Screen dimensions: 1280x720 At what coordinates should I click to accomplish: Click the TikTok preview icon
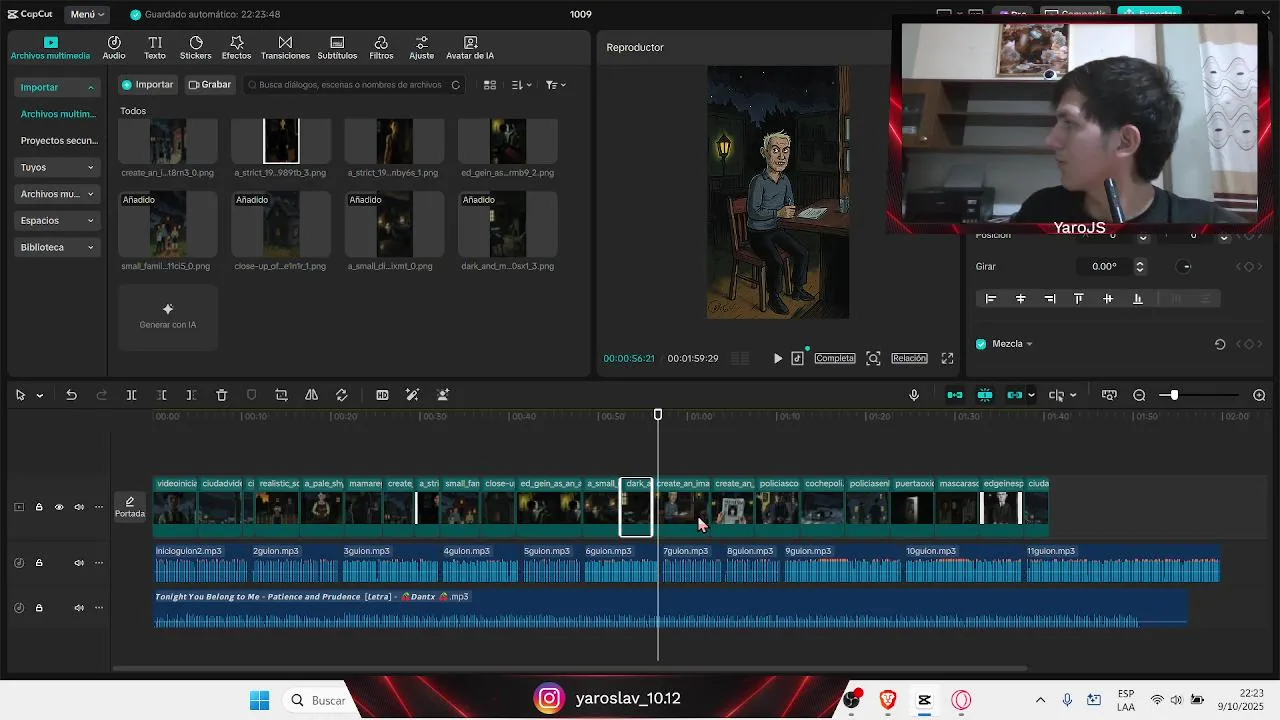(x=797, y=358)
